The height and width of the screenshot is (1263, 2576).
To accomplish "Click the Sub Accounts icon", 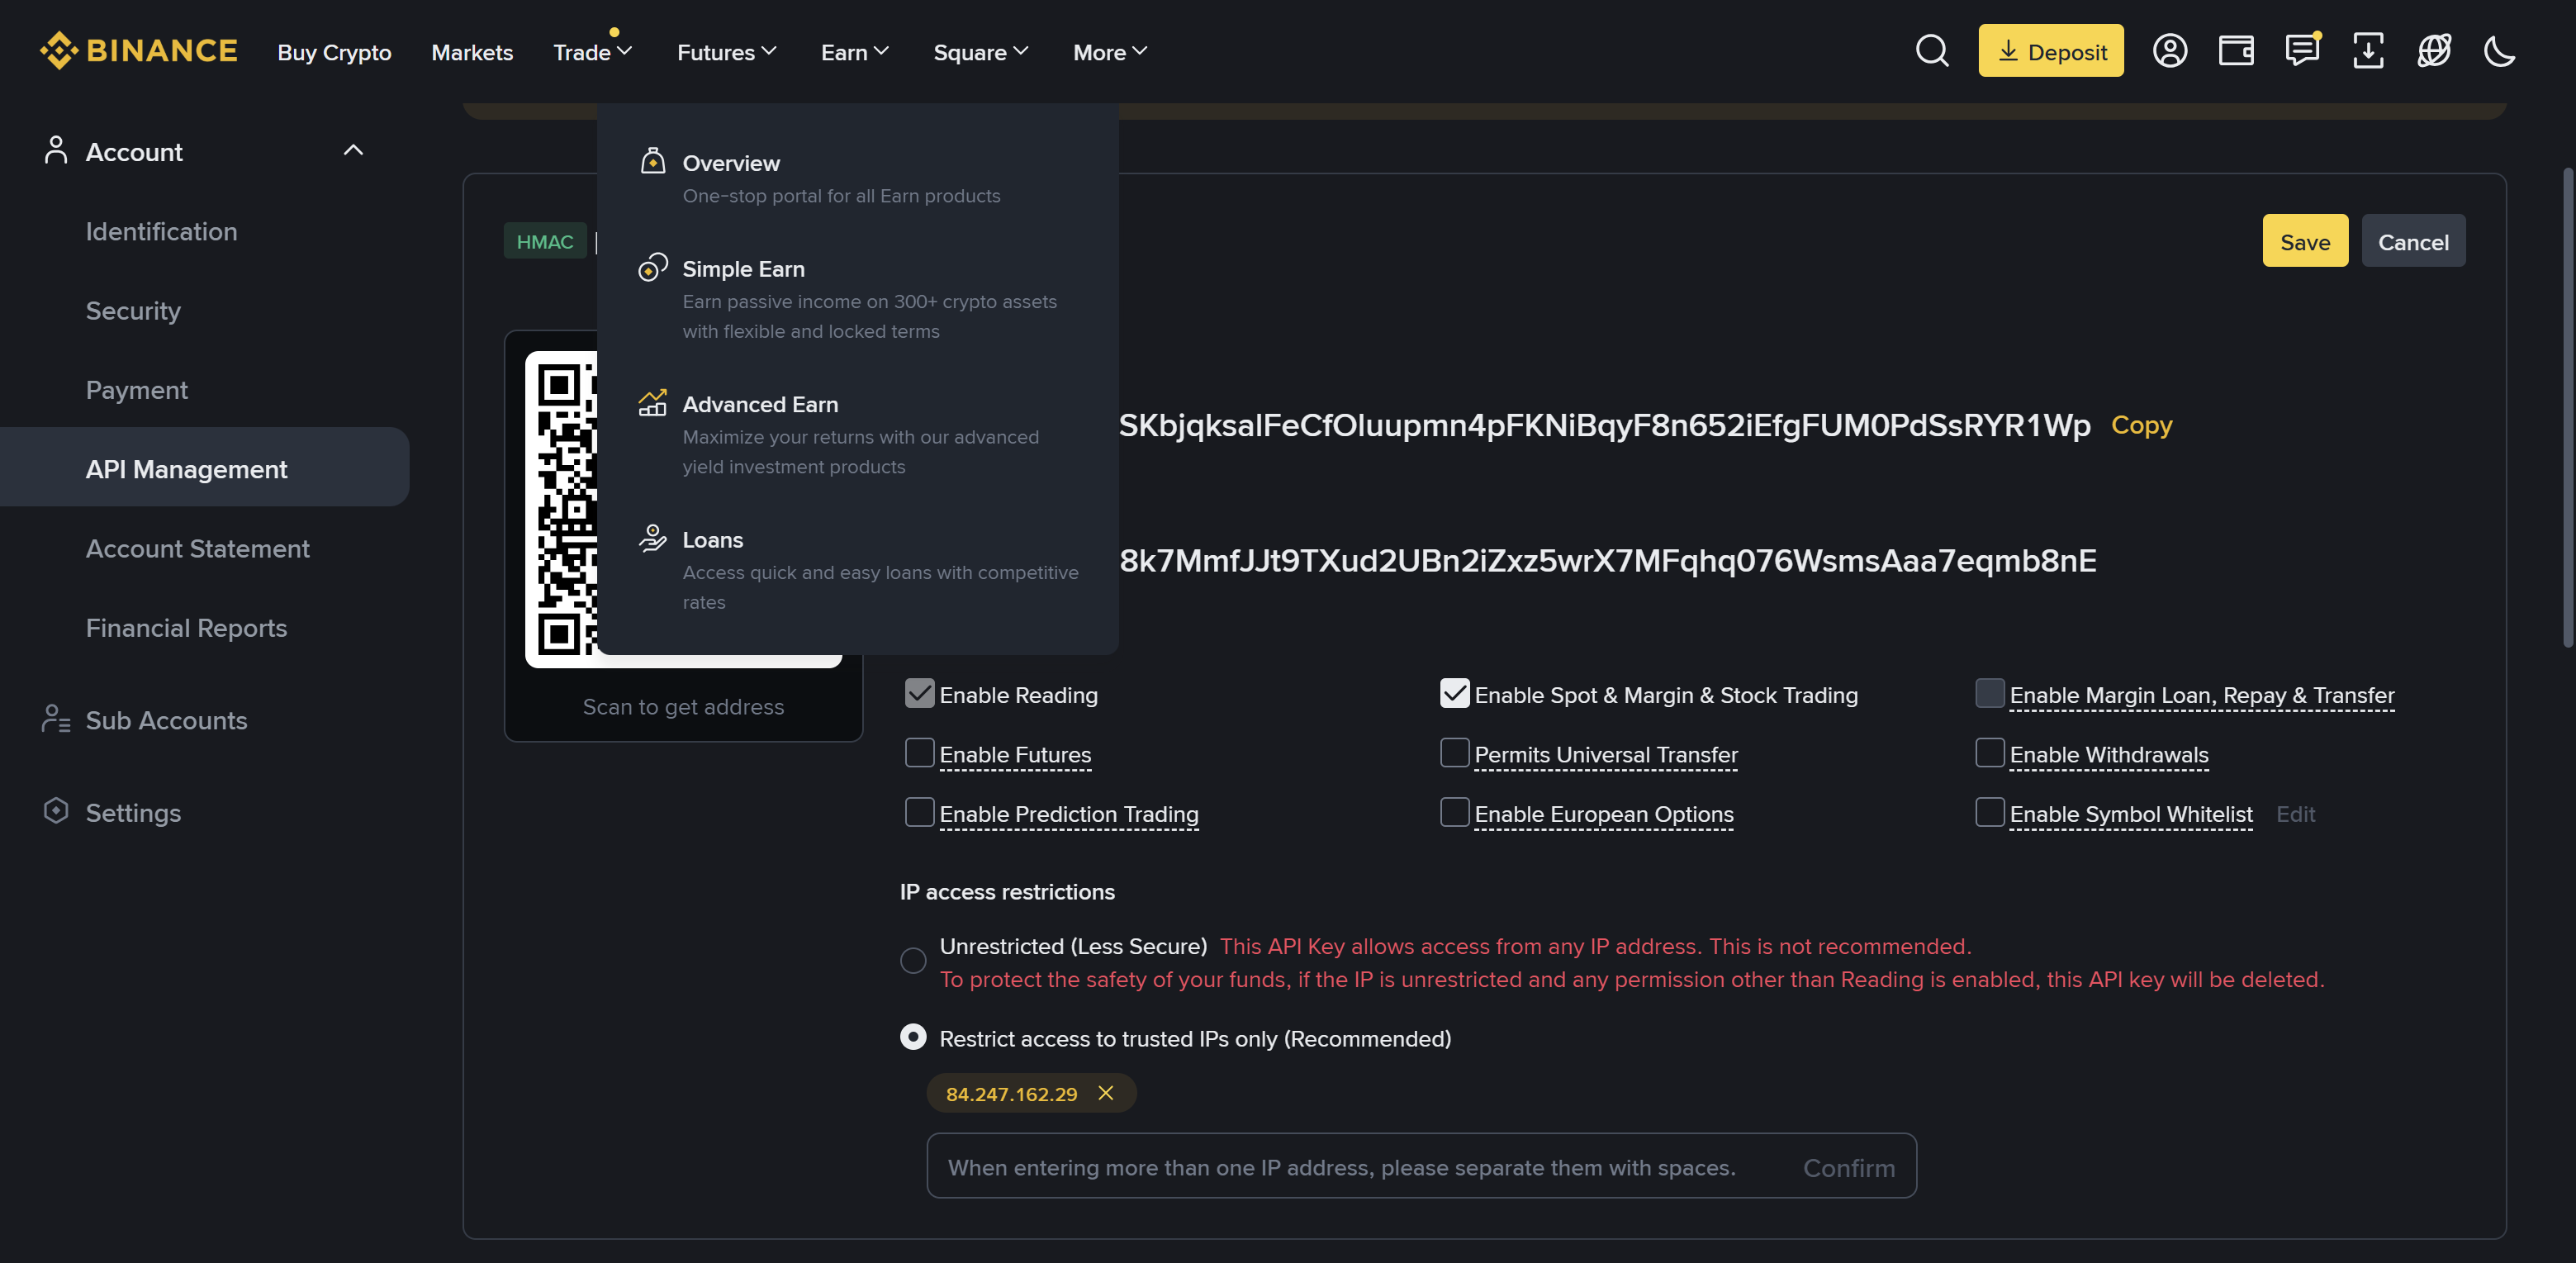I will click(56, 719).
